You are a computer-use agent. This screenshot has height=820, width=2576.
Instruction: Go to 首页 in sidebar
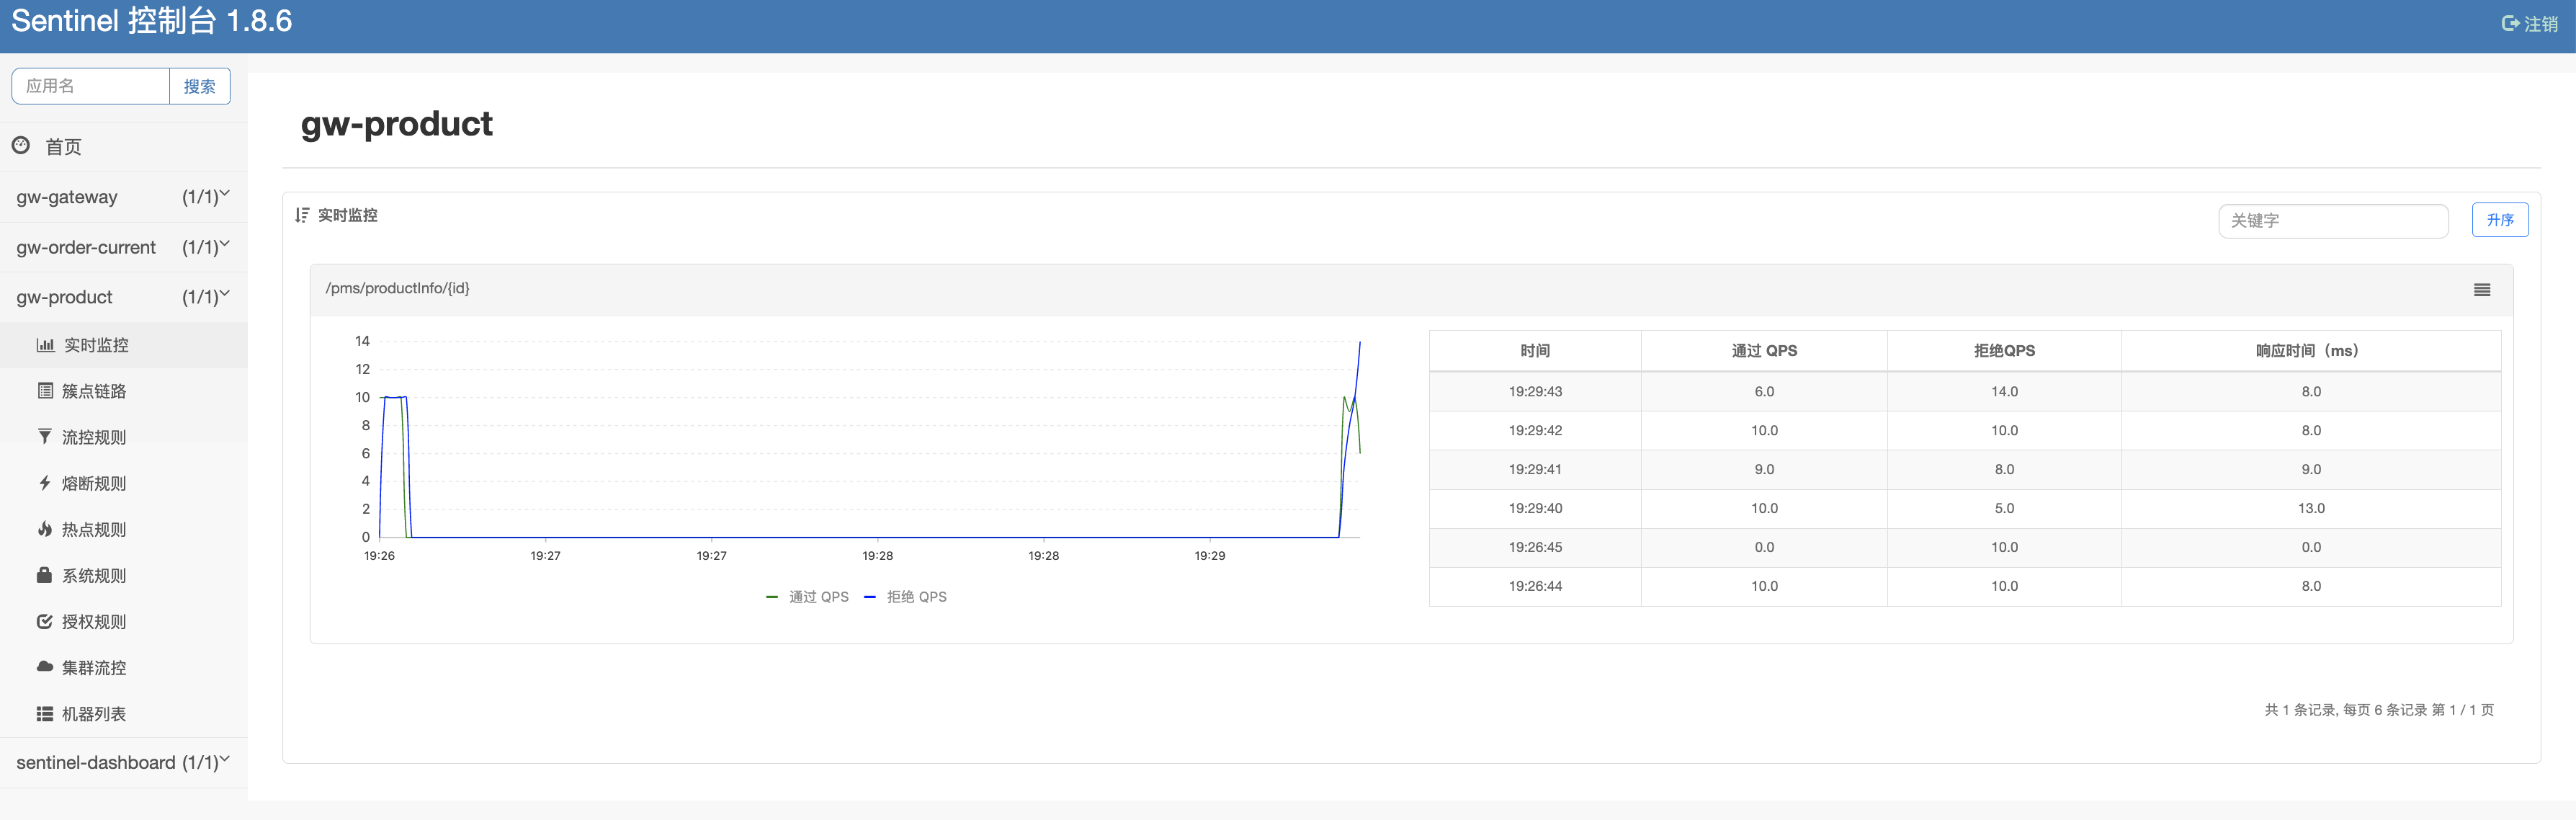pos(63,147)
